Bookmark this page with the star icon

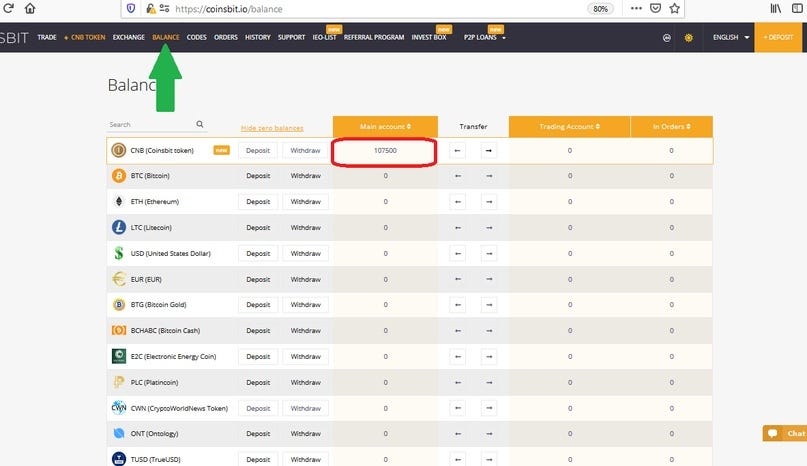675,8
